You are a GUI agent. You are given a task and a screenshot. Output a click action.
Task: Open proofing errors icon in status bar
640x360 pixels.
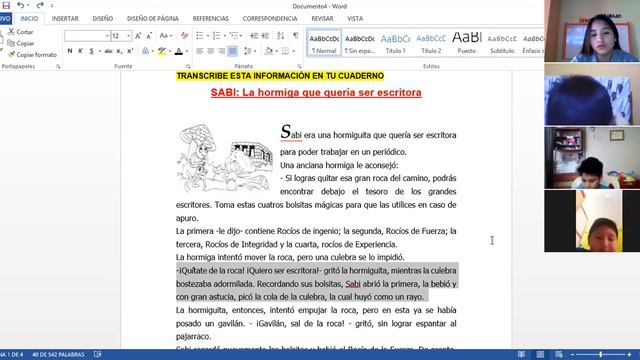[98, 354]
